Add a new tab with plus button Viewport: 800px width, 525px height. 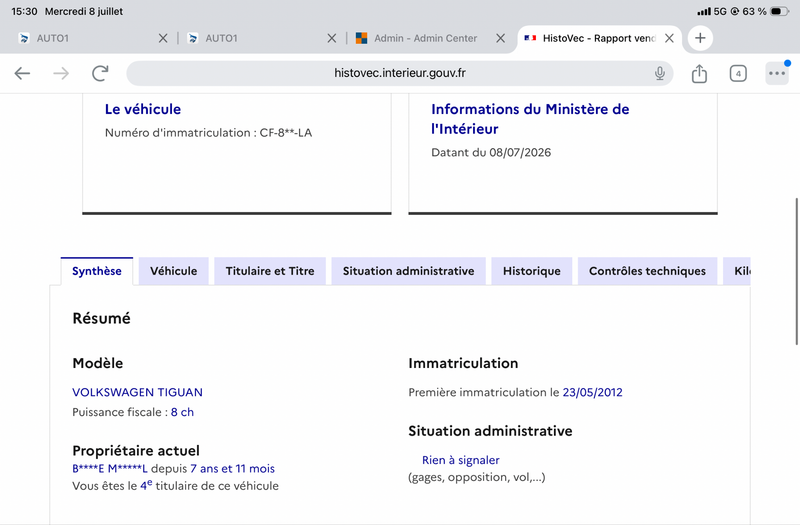pos(700,38)
